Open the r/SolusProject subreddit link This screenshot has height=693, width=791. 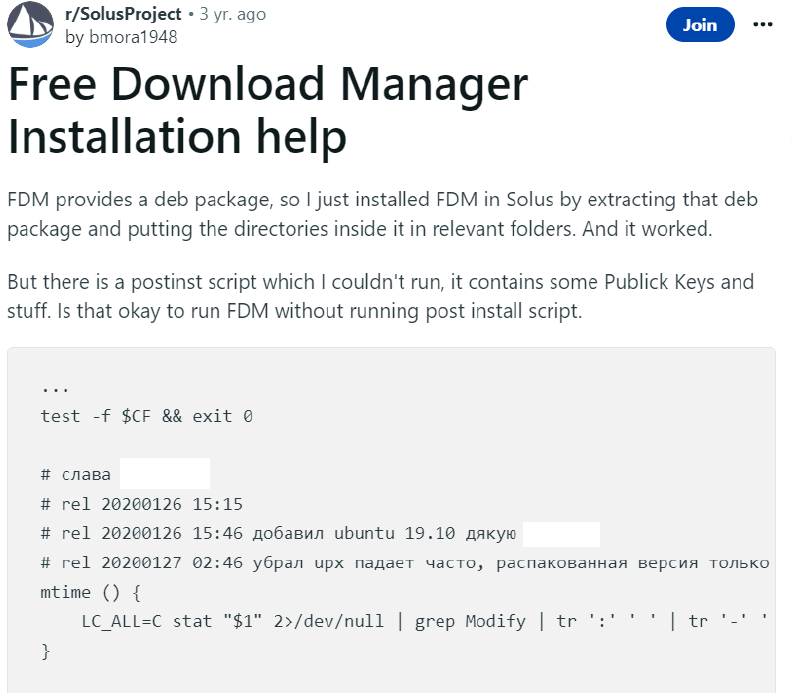[x=123, y=14]
